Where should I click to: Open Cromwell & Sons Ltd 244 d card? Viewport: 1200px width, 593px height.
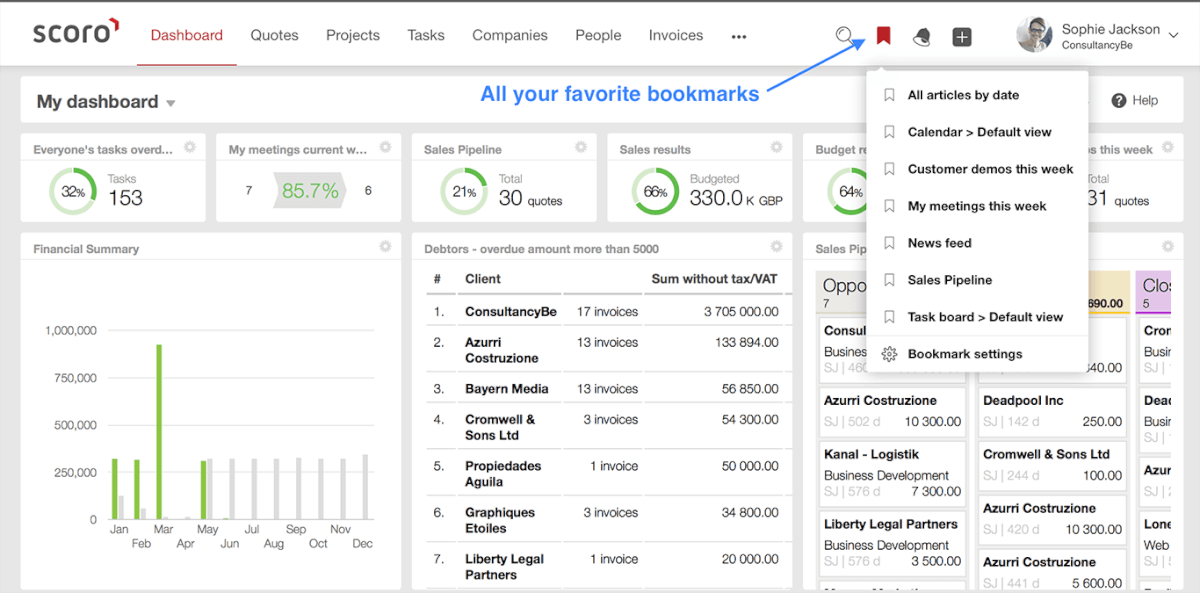pyautogui.click(x=1052, y=464)
